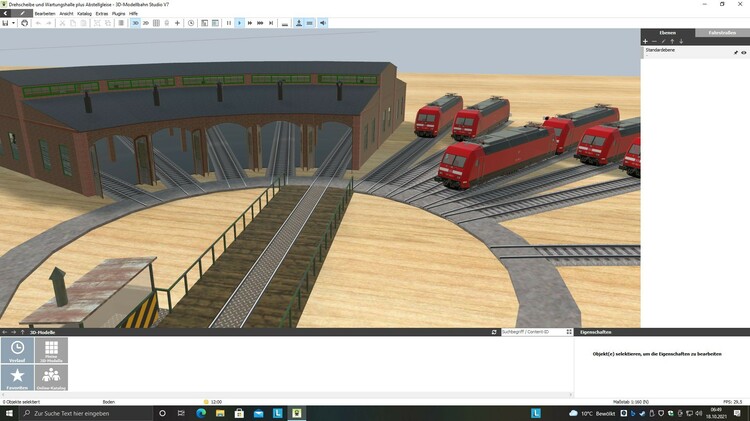Screen dimensions: 750x421
Task: Open Microsoft Store from taskbar
Action: tap(239, 413)
